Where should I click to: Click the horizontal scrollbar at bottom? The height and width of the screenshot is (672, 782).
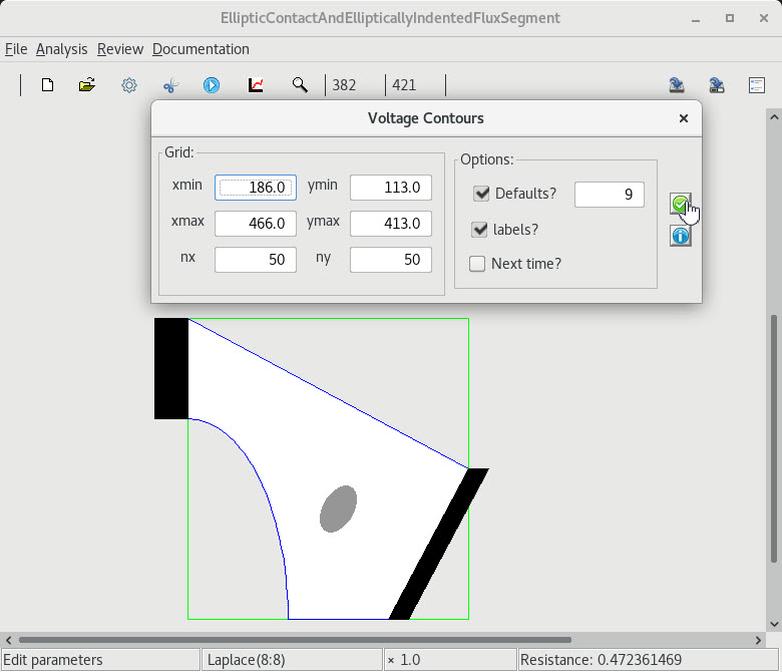tap(295, 640)
